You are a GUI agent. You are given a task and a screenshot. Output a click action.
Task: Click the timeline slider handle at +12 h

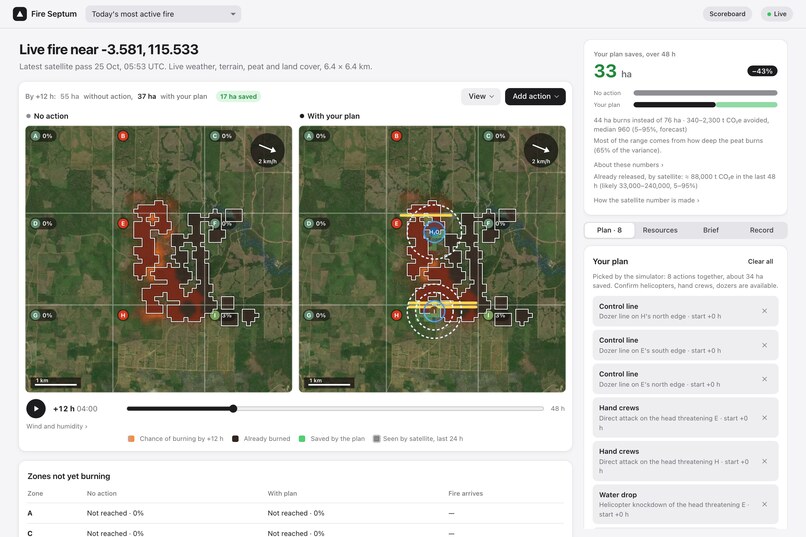click(233, 409)
